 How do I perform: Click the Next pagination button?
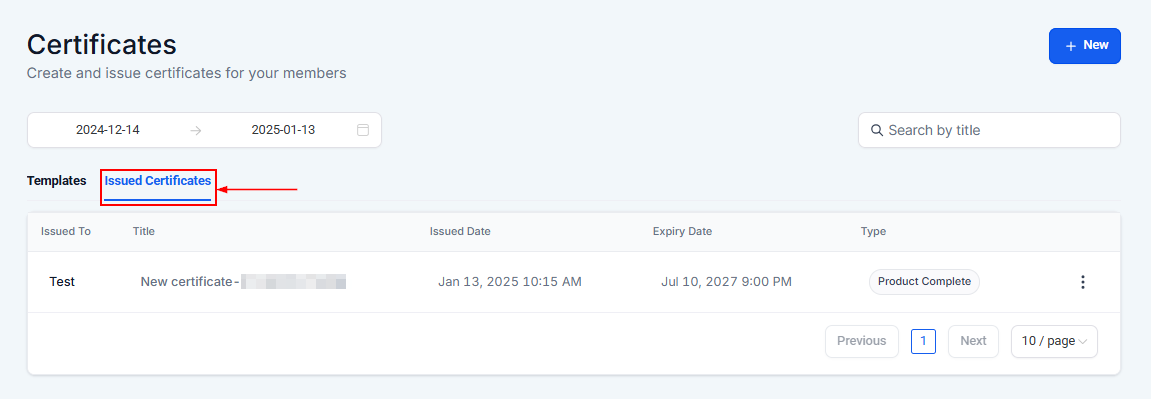click(973, 341)
